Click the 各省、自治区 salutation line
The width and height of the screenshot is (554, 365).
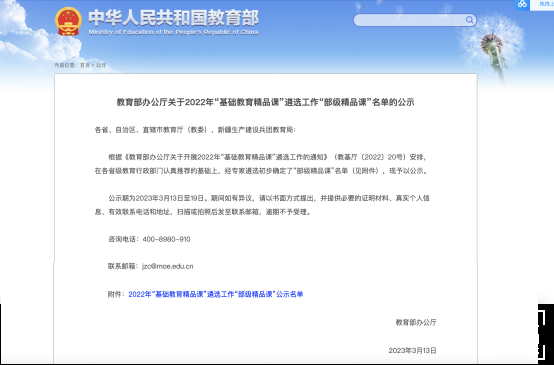click(195, 130)
